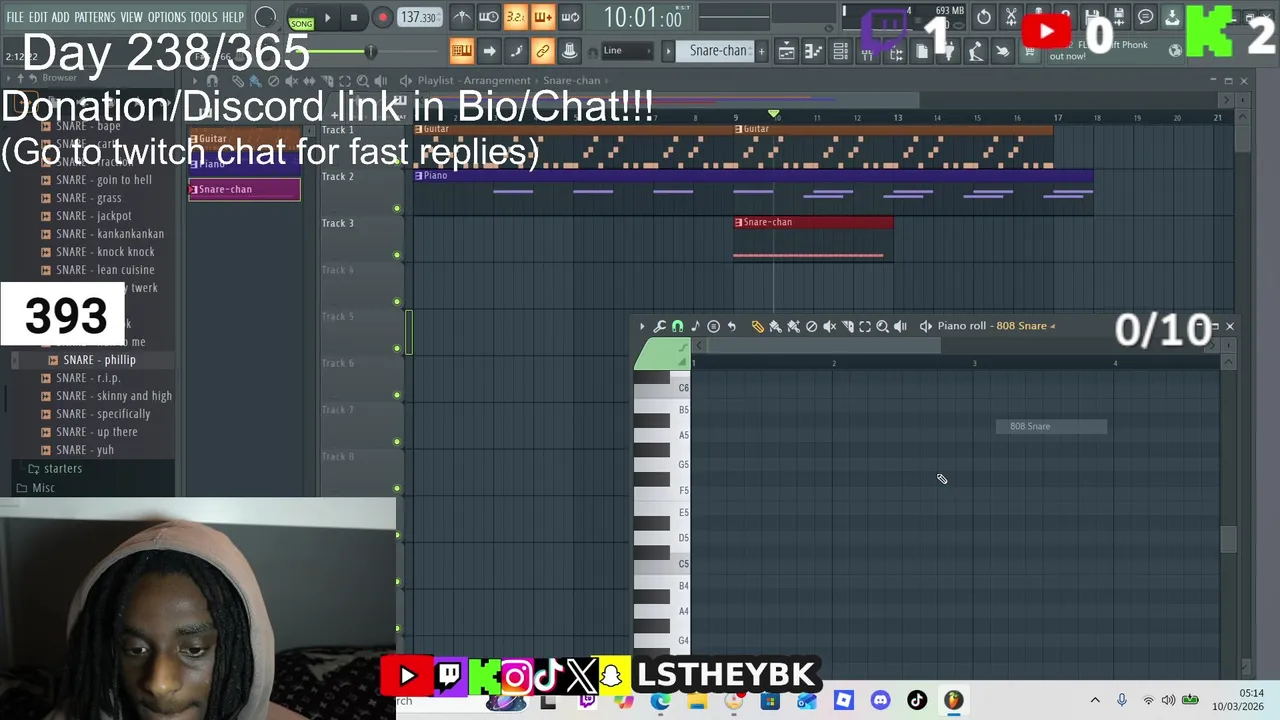Stop playback with the Stop button
The width and height of the screenshot is (1280, 720).
coord(354,17)
